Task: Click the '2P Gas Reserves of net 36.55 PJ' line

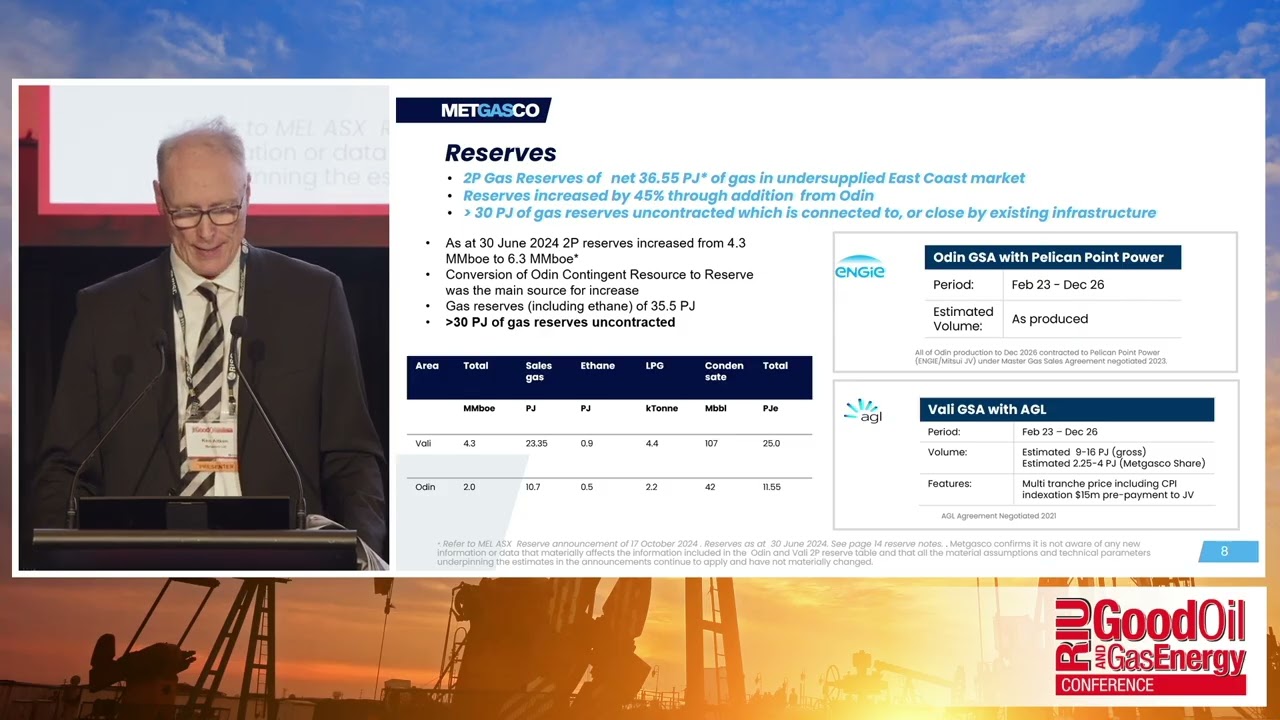Action: coord(744,178)
